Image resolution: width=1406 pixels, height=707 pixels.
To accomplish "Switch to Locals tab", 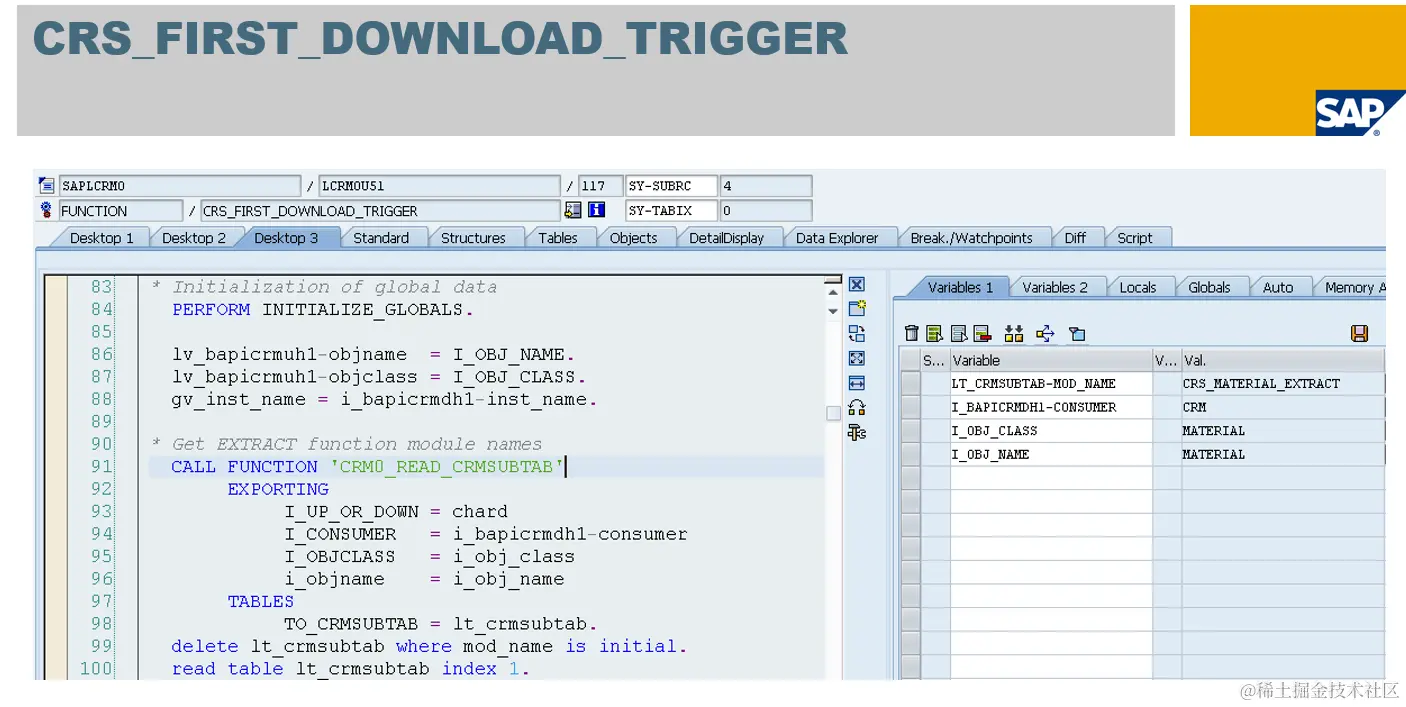I will pos(1138,287).
